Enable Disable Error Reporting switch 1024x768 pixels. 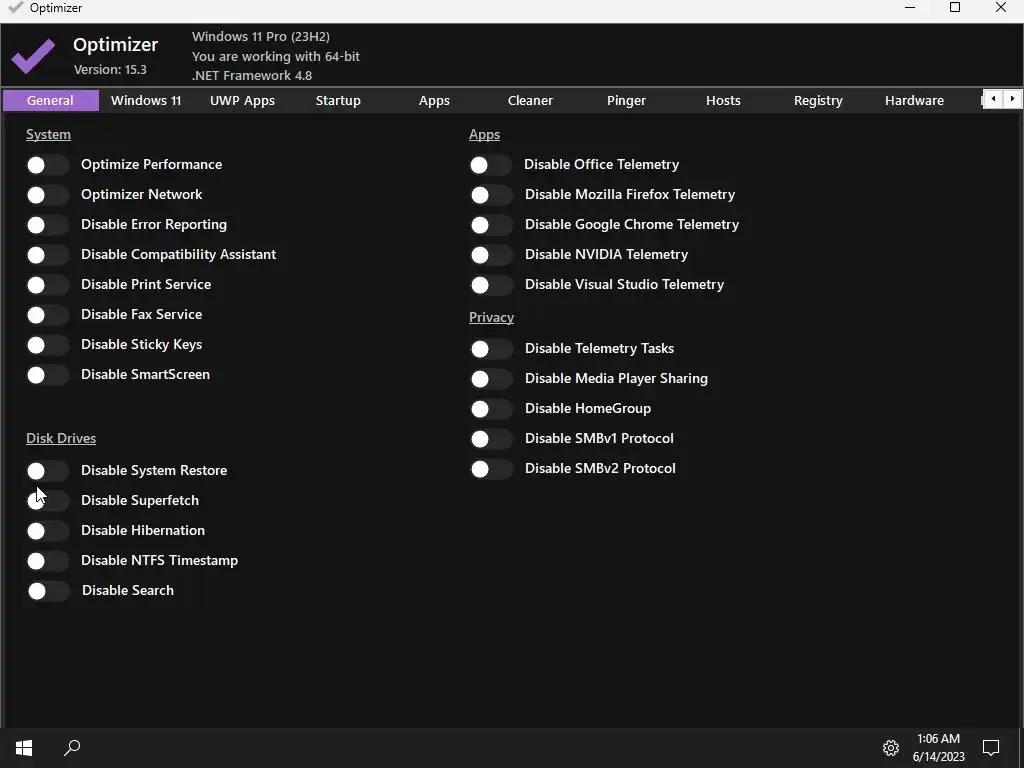(x=47, y=225)
